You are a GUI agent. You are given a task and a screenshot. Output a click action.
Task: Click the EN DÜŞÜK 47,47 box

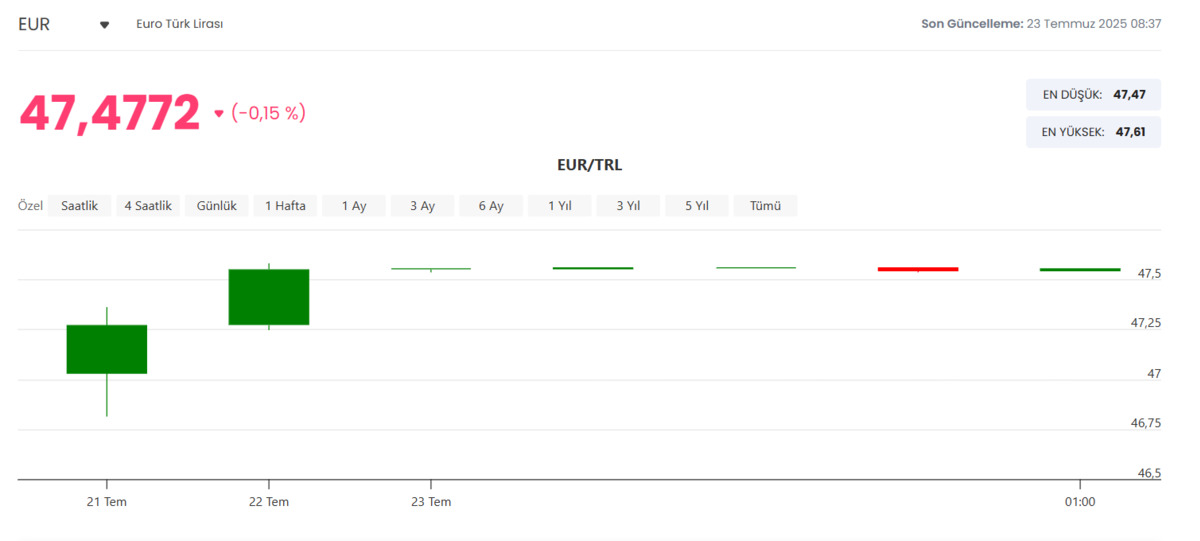[x=1093, y=94]
